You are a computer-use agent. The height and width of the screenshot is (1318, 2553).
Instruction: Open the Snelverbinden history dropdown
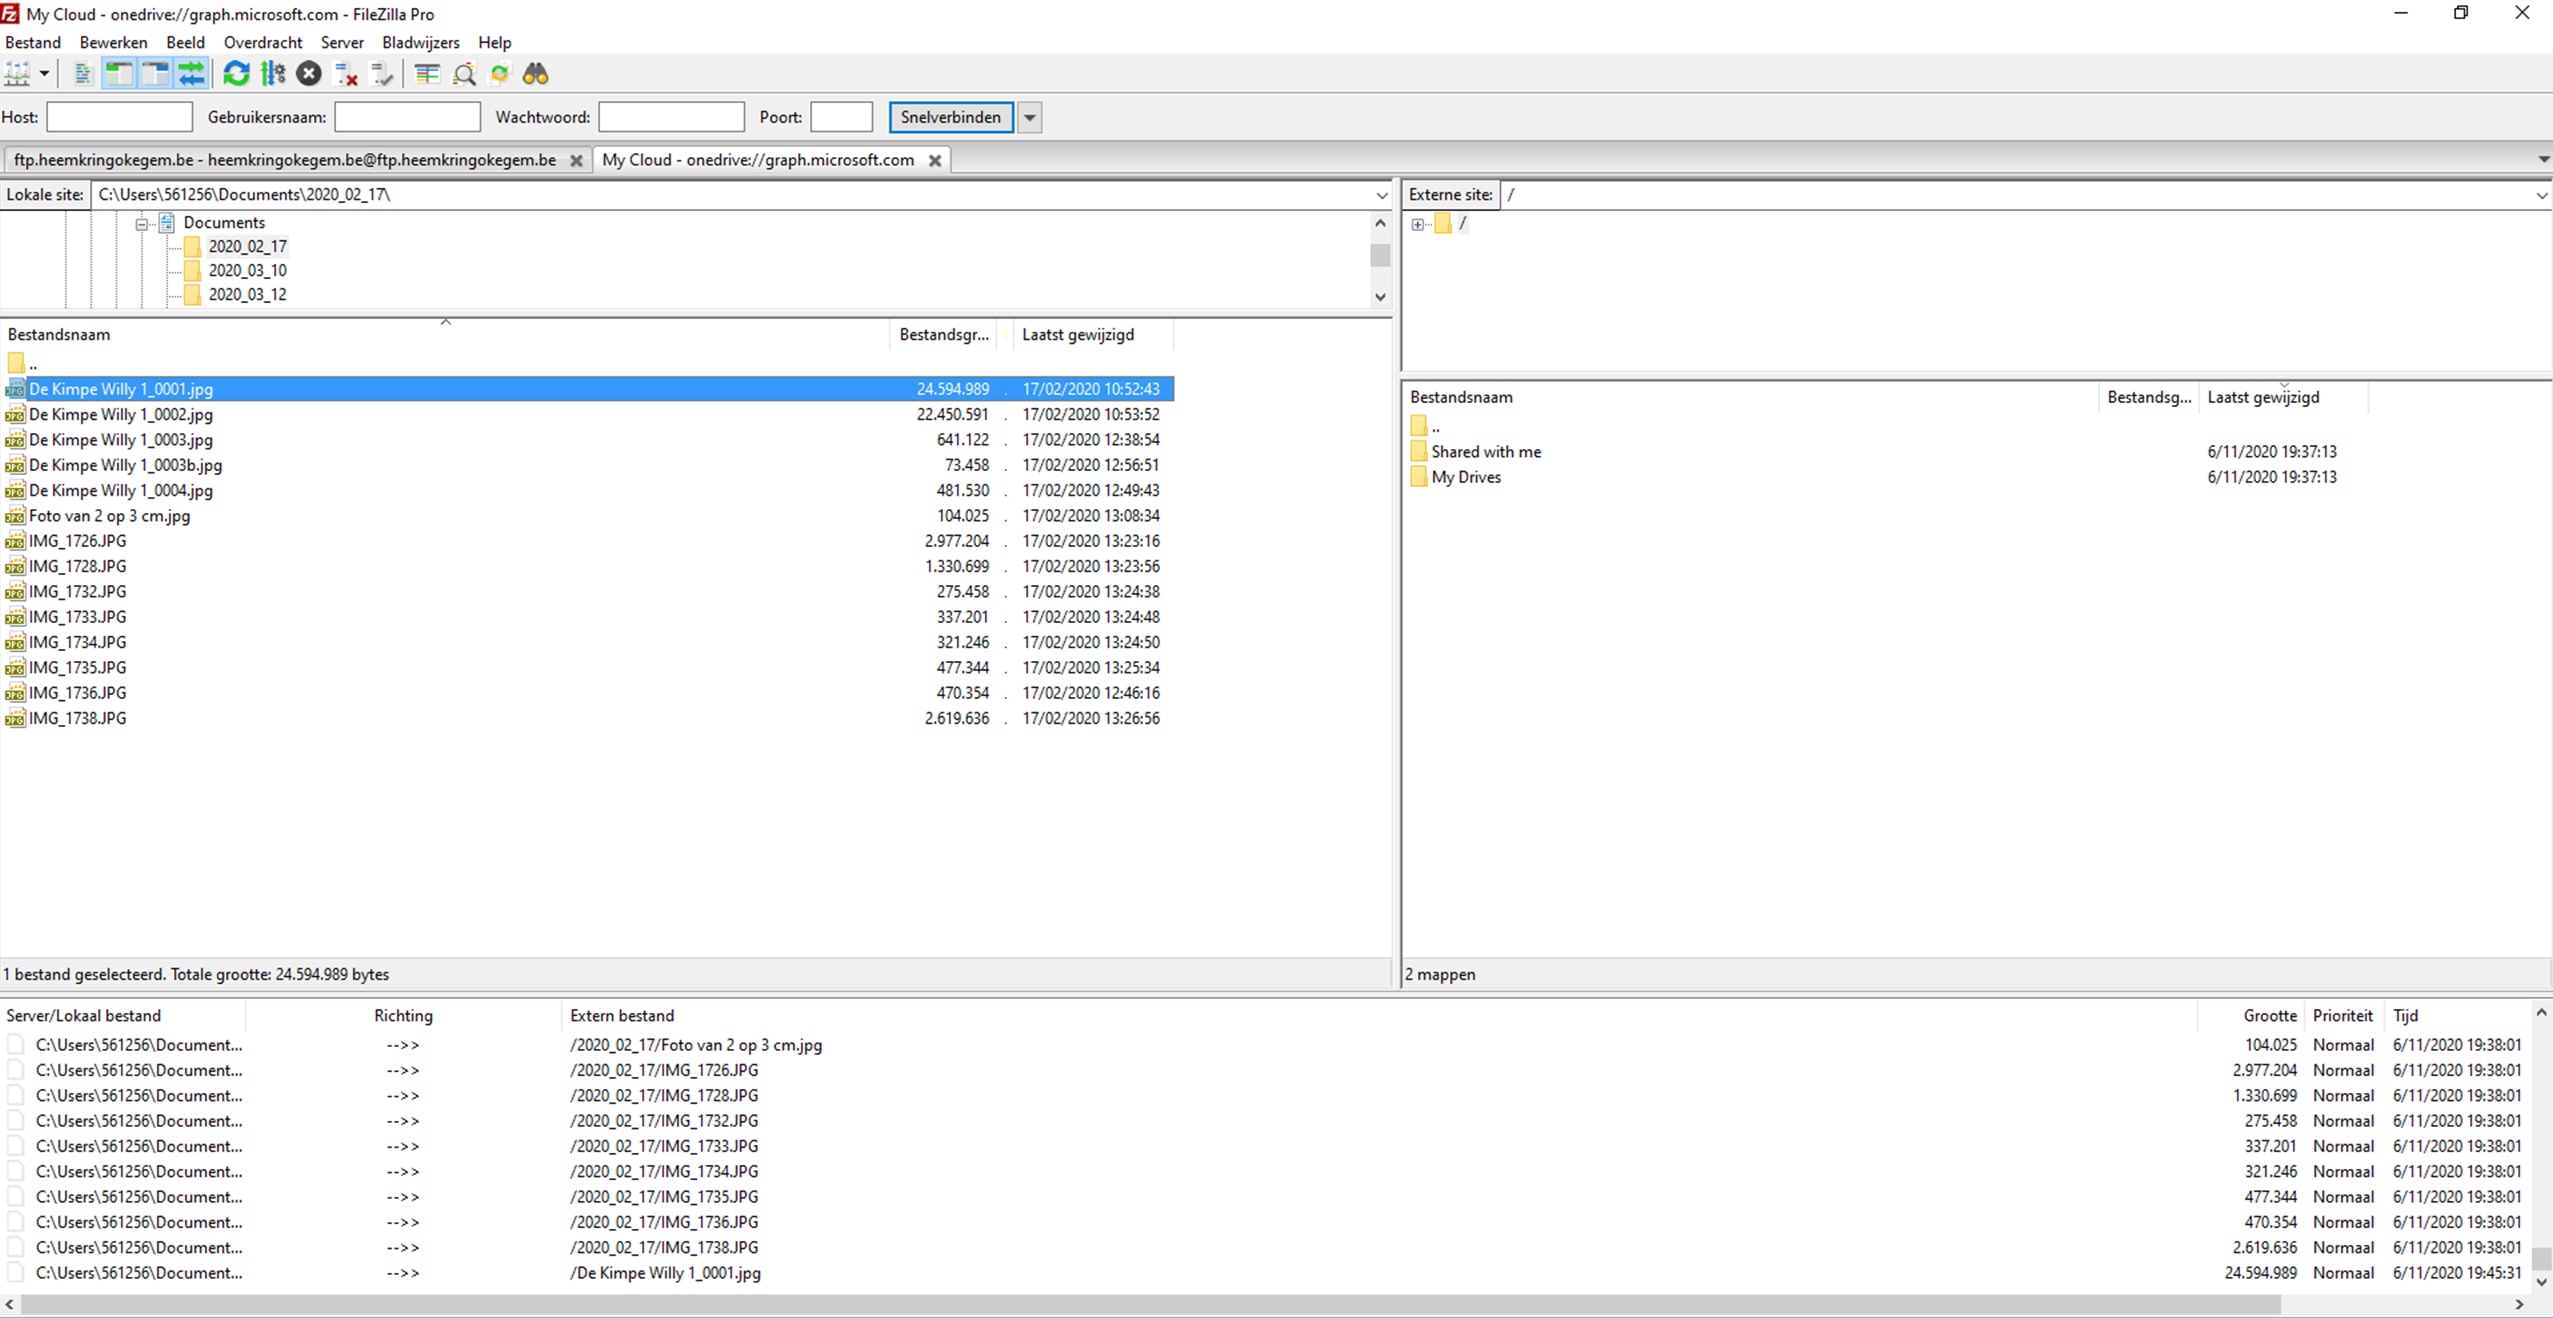click(1029, 117)
